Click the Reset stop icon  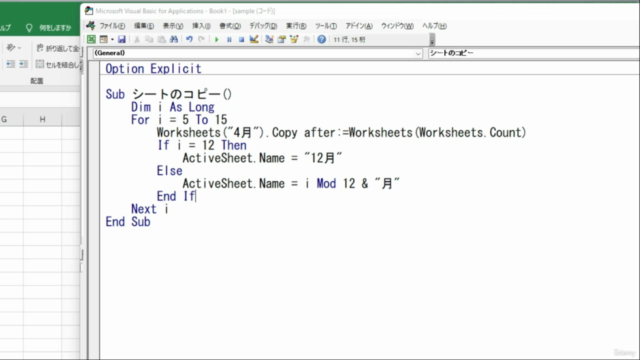tap(241, 39)
